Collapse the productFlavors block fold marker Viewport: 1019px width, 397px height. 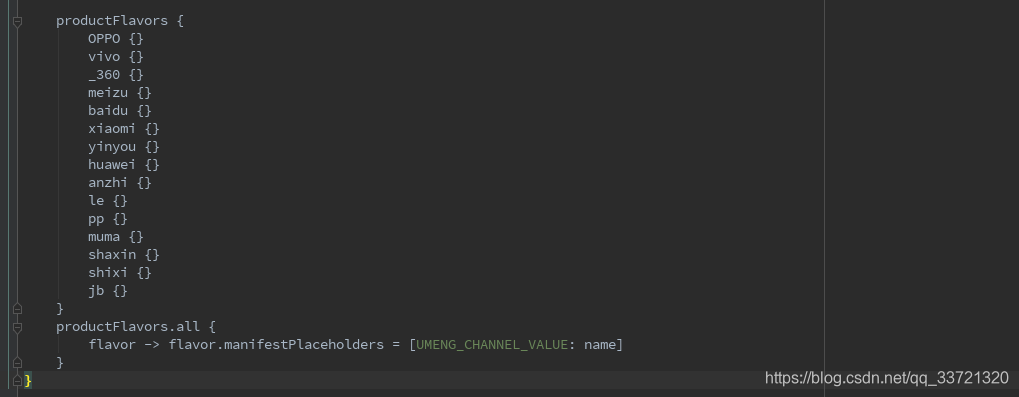(x=18, y=21)
